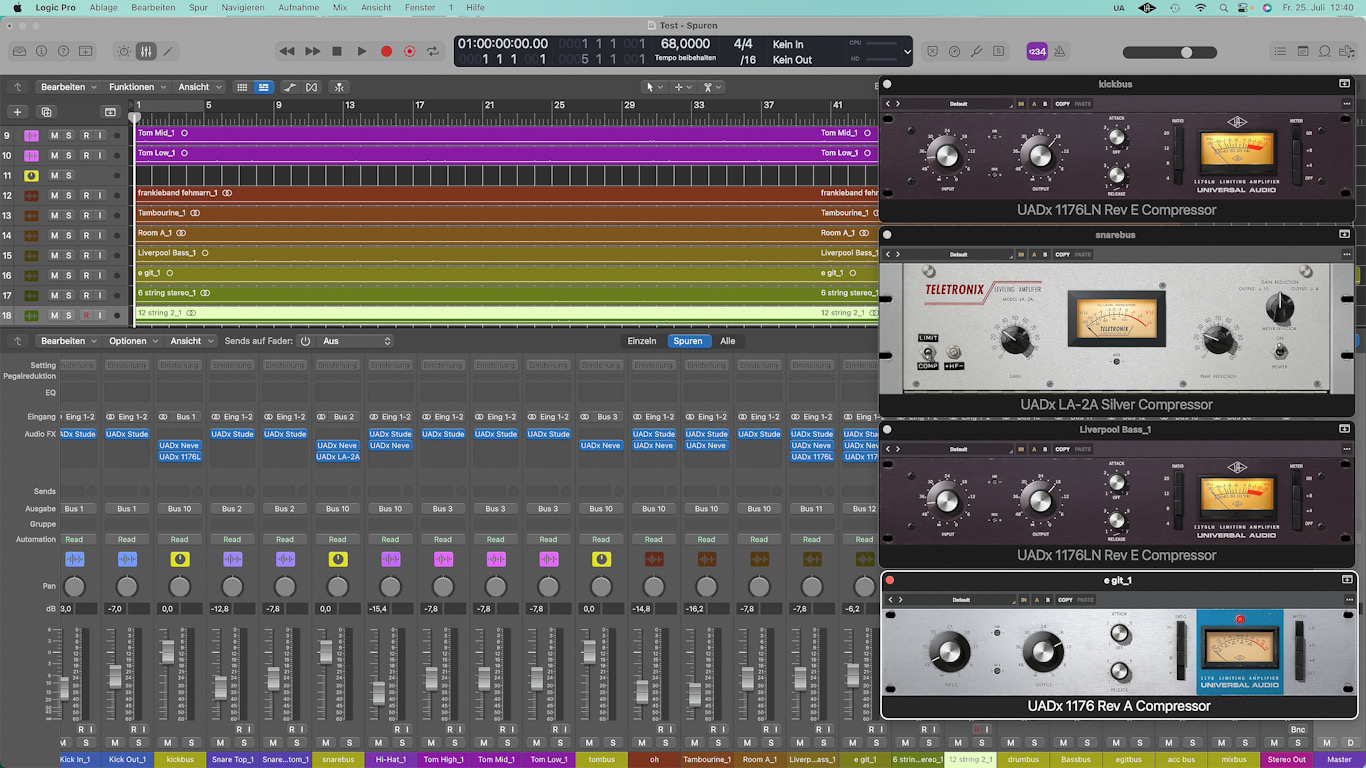
Task: Click the tempo value 68,0000
Action: pyautogui.click(x=685, y=44)
